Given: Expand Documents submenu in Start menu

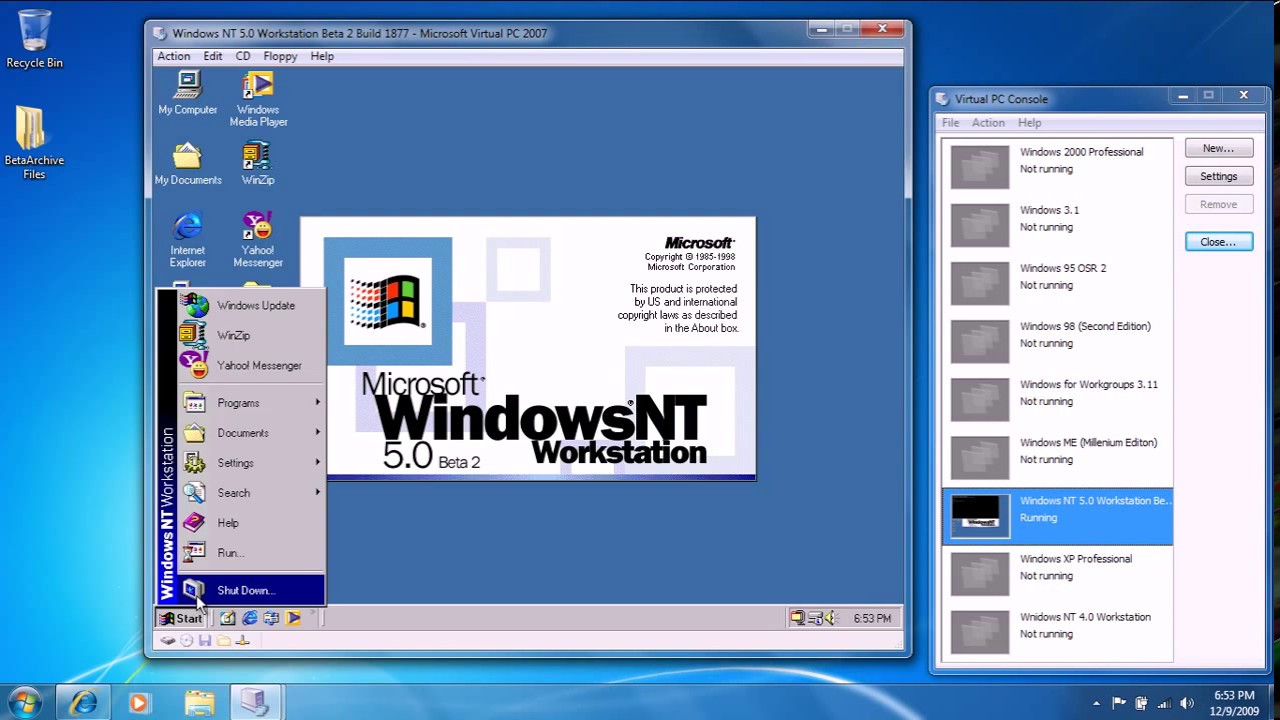Looking at the screenshot, I should point(251,433).
